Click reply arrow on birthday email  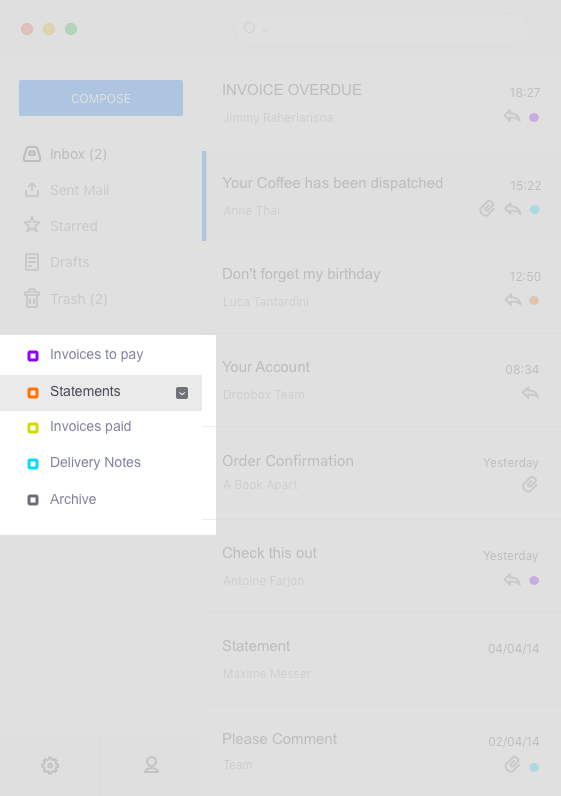point(513,300)
